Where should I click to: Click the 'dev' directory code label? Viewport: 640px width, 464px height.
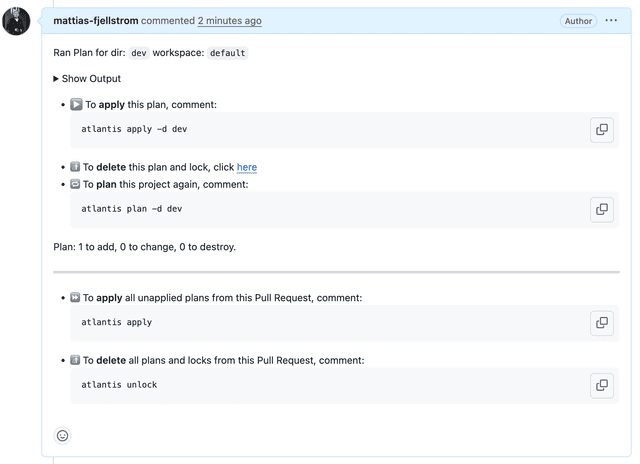[x=139, y=53]
